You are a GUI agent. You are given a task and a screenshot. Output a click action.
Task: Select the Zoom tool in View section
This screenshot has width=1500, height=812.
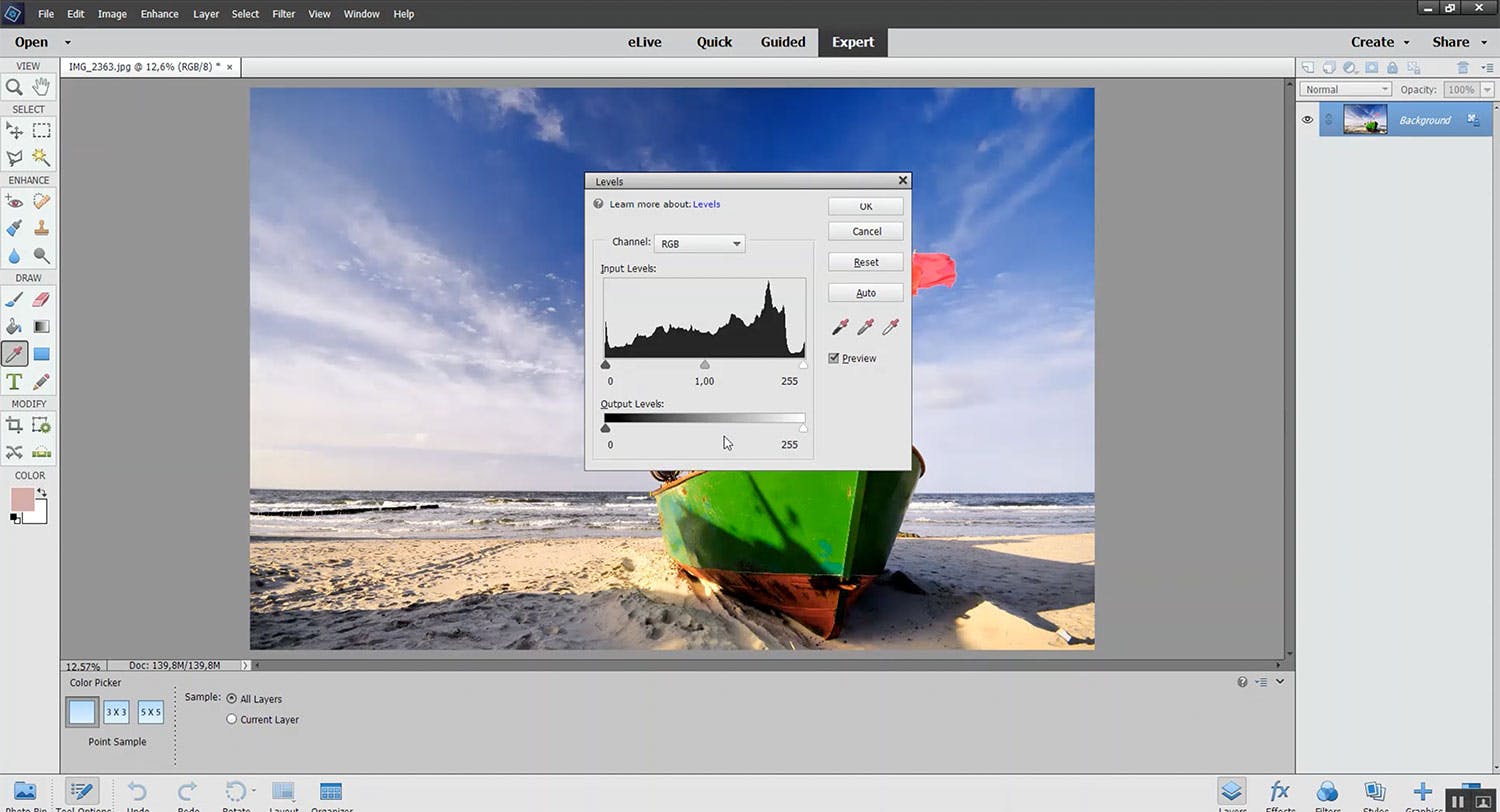coord(14,88)
